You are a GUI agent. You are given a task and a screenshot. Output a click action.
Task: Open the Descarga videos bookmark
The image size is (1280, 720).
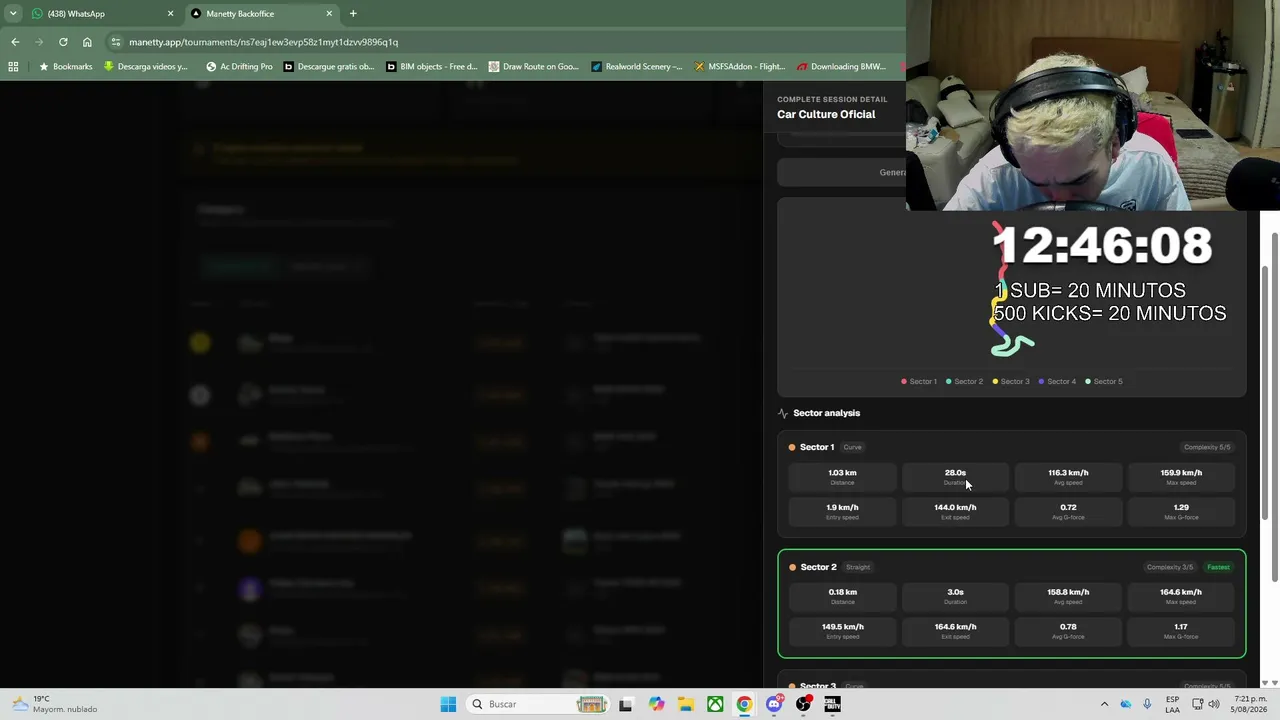click(x=146, y=67)
